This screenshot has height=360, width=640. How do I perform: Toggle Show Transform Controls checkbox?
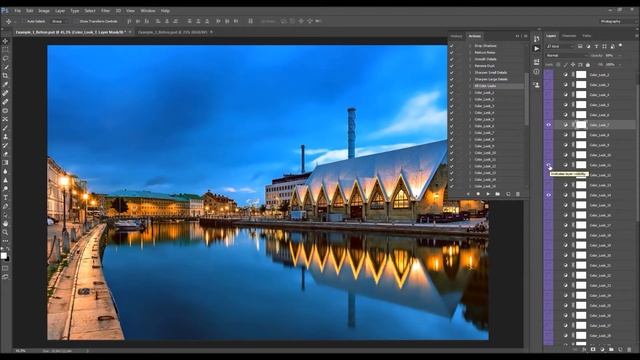click(x=76, y=21)
